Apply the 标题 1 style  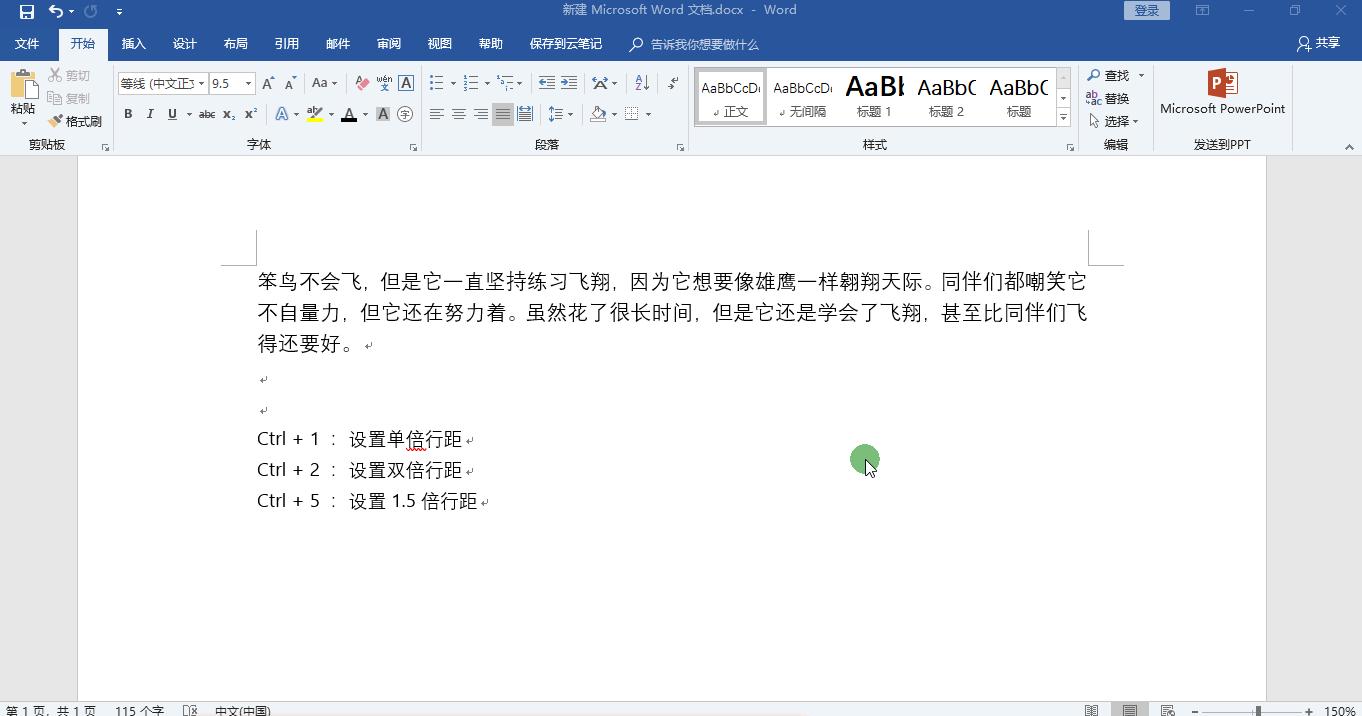pyautogui.click(x=873, y=95)
